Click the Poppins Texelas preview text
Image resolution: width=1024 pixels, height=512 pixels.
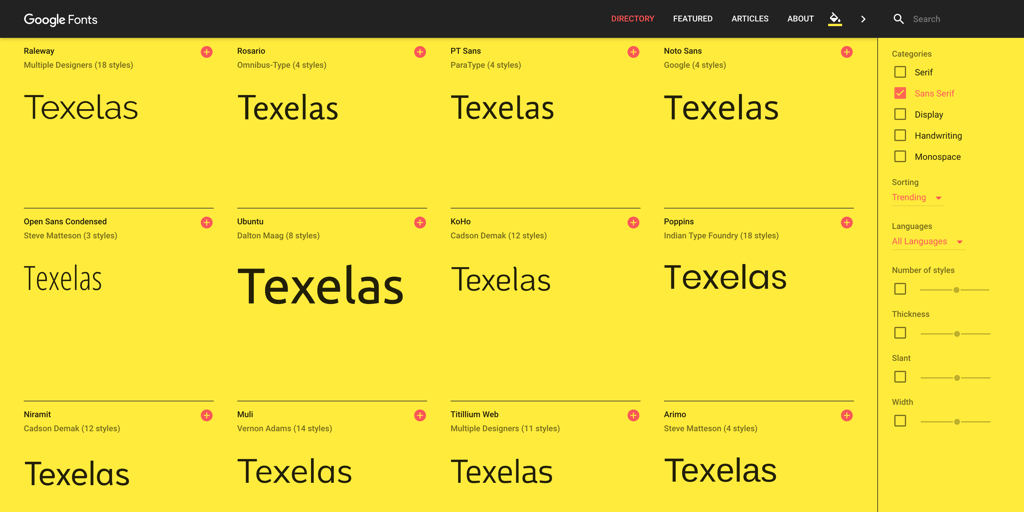point(725,278)
